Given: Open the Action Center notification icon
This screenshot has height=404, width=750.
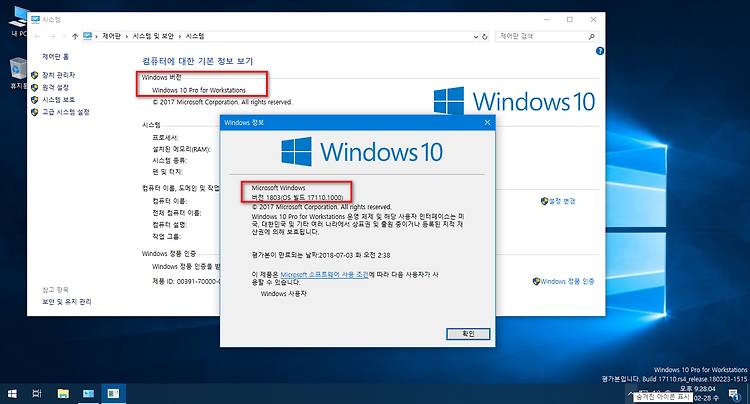Looking at the screenshot, I should (x=734, y=394).
